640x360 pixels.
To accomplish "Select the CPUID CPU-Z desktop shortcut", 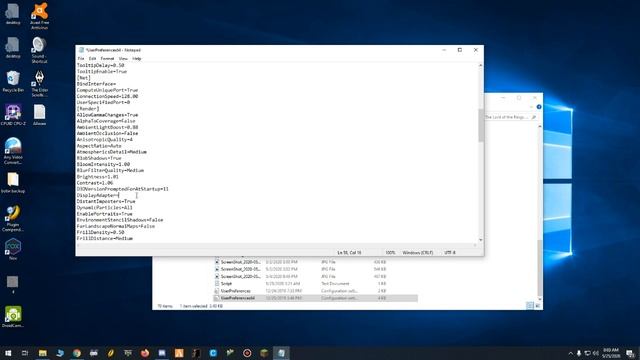I will tap(13, 115).
